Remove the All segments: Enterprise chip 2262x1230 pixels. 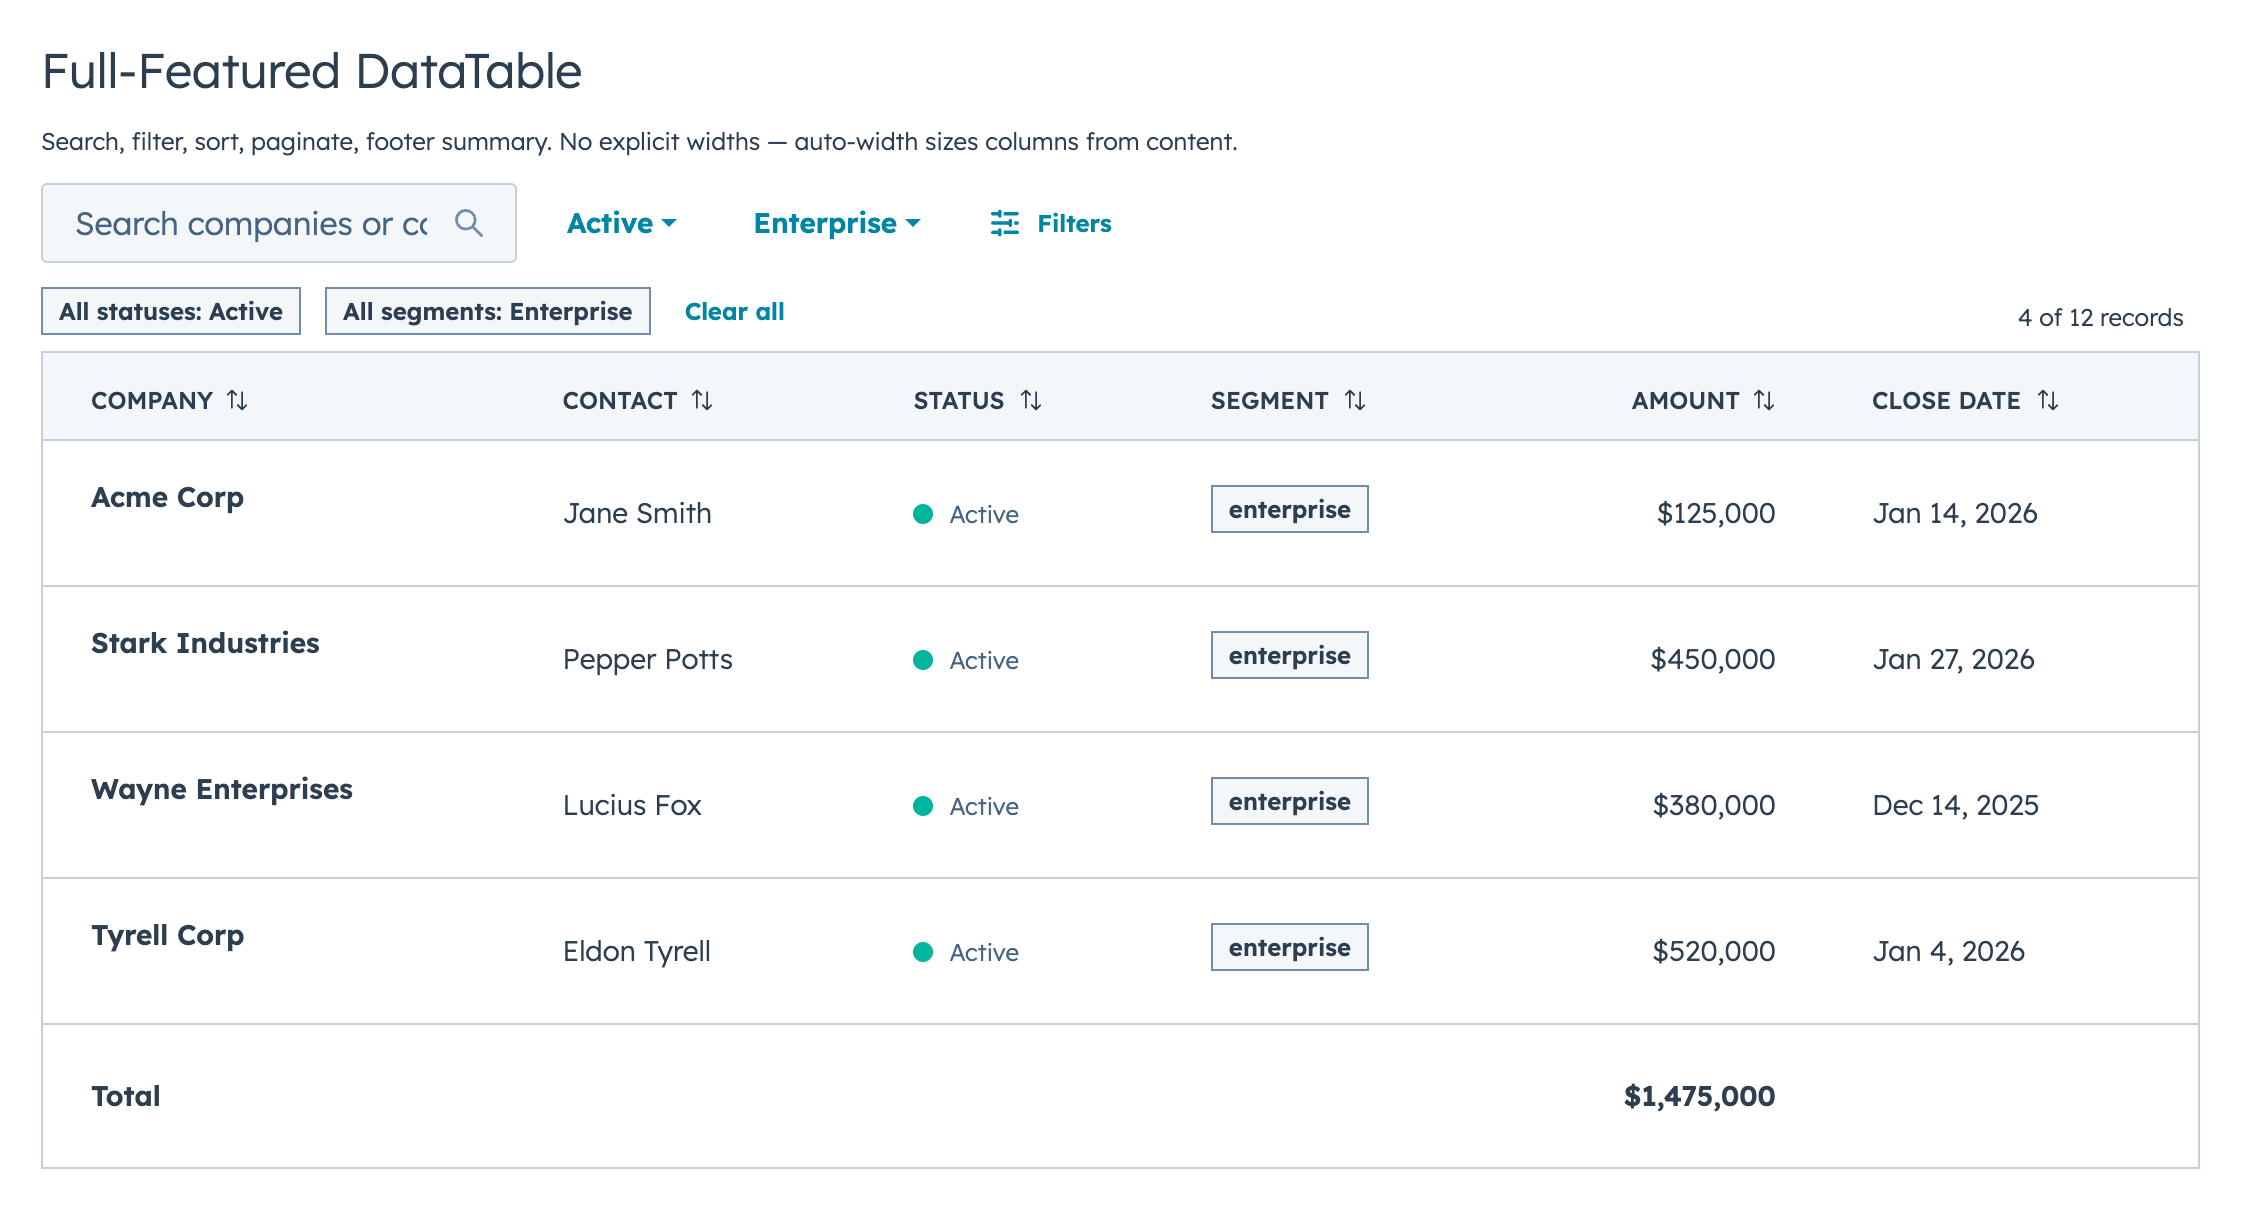[x=487, y=311]
